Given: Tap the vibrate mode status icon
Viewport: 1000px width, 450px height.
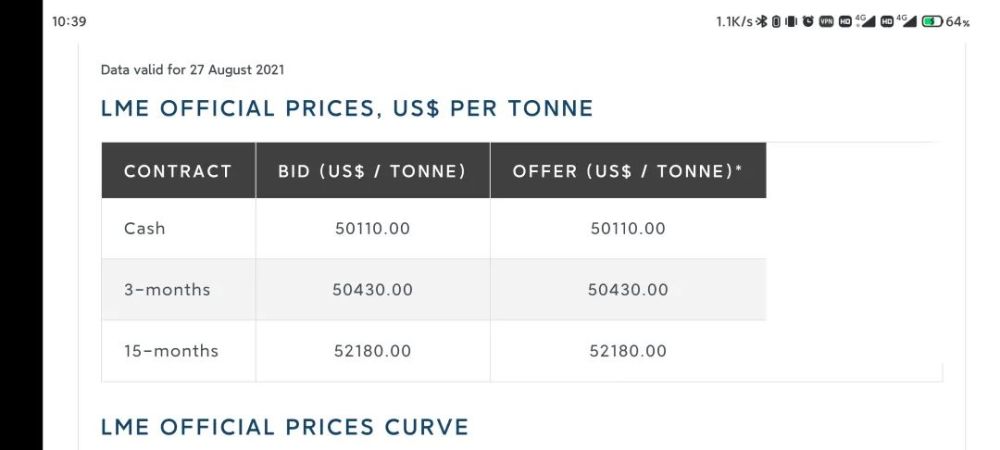Looking at the screenshot, I should click(x=791, y=22).
